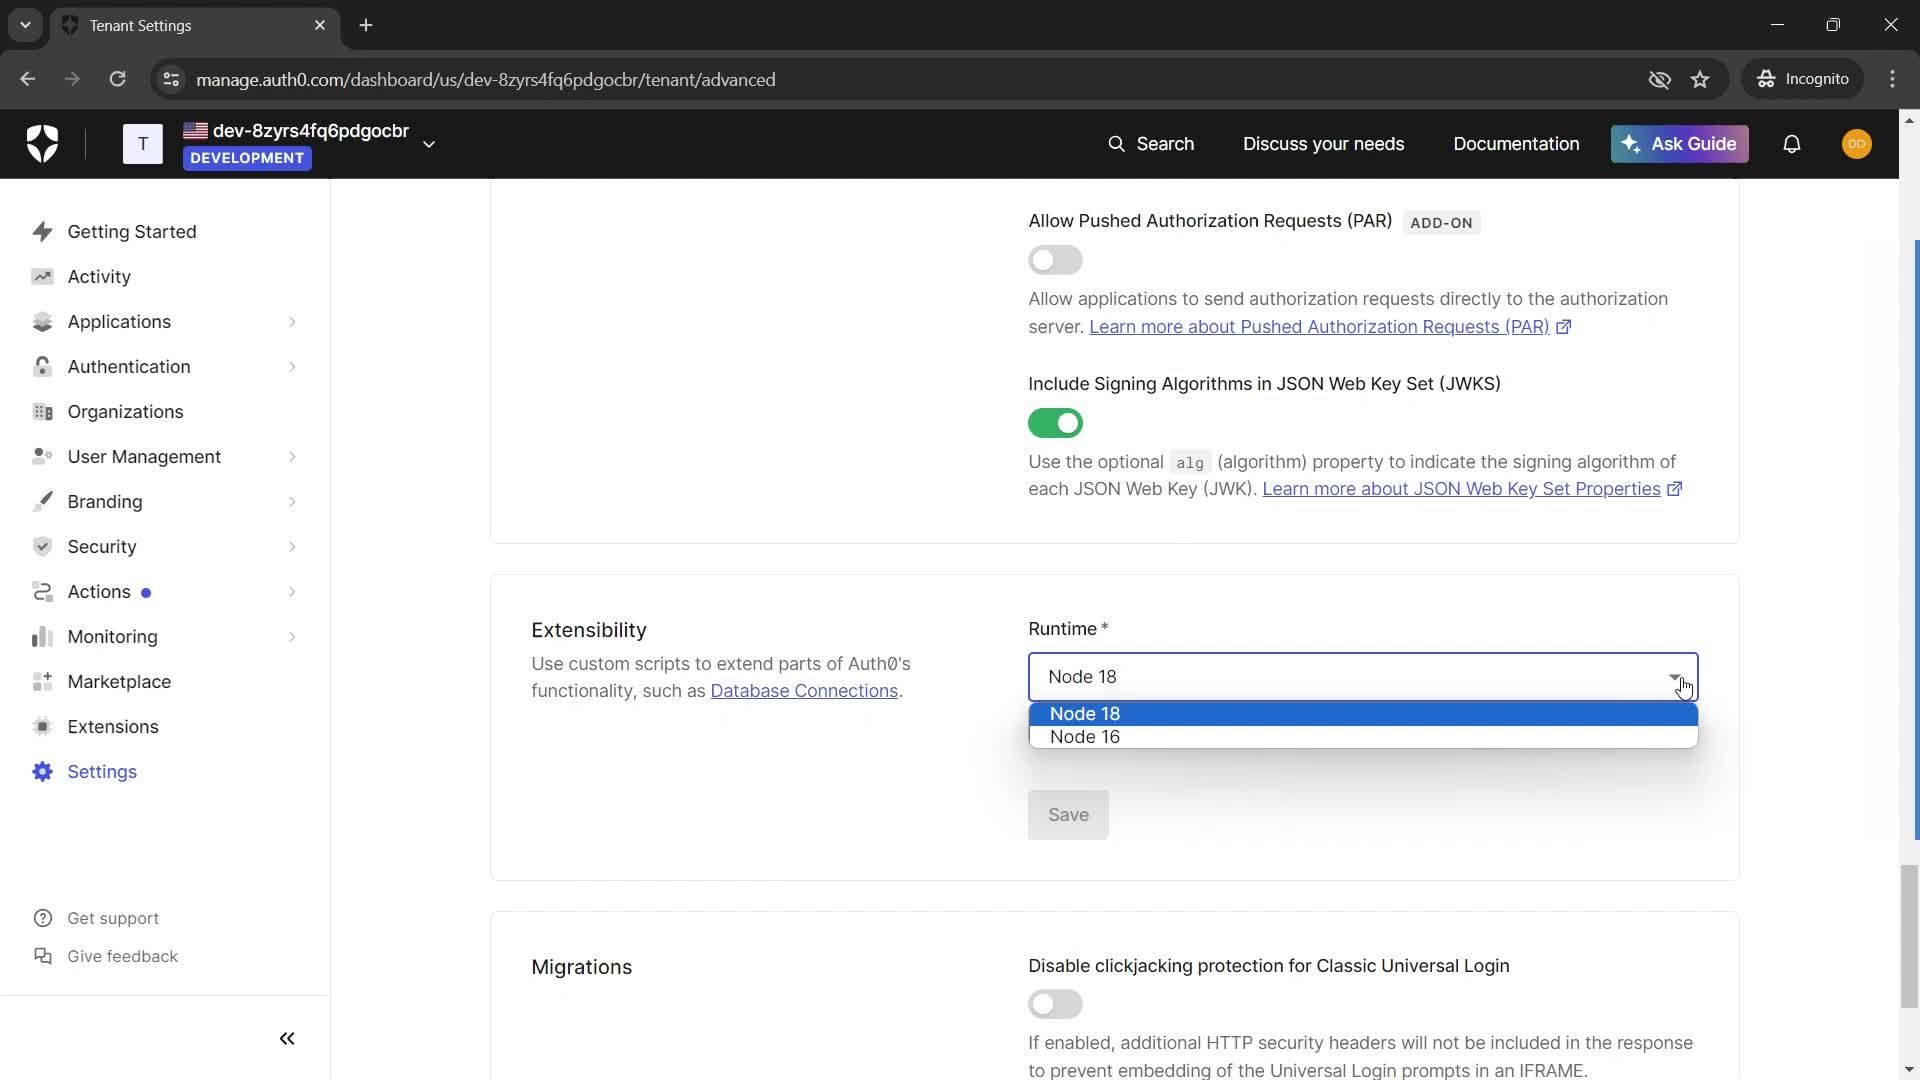Viewport: 1920px width, 1080px height.
Task: Collapse the sidebar with double-chevron icon
Action: click(287, 1039)
